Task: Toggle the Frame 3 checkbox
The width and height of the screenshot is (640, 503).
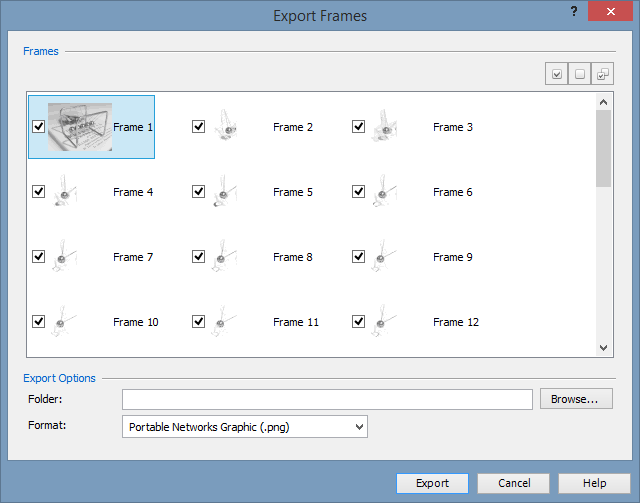Action: [x=358, y=127]
